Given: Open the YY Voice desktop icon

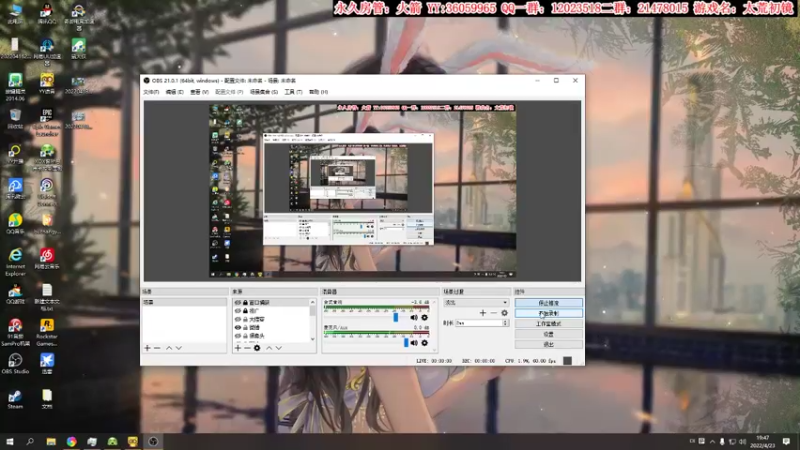Looking at the screenshot, I should 47,84.
